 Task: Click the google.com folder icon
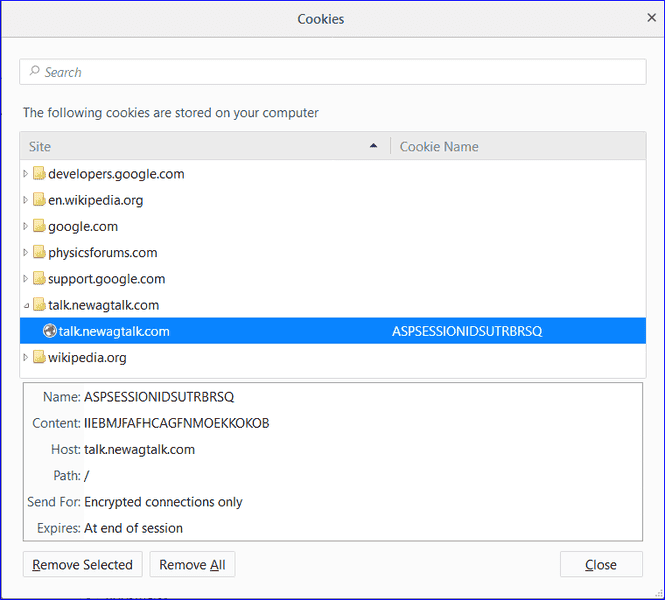point(39,227)
